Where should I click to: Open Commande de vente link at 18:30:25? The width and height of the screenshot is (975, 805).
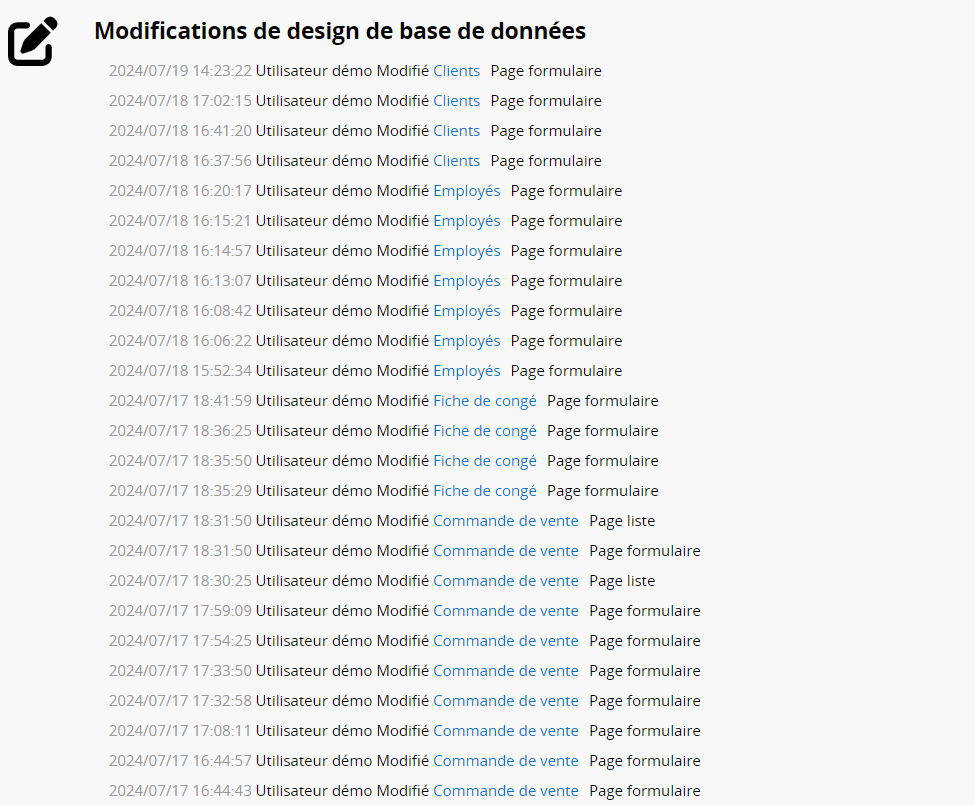(x=505, y=581)
